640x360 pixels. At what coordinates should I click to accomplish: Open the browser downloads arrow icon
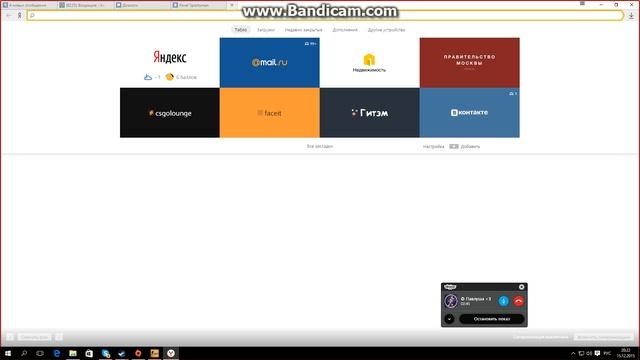[631, 16]
